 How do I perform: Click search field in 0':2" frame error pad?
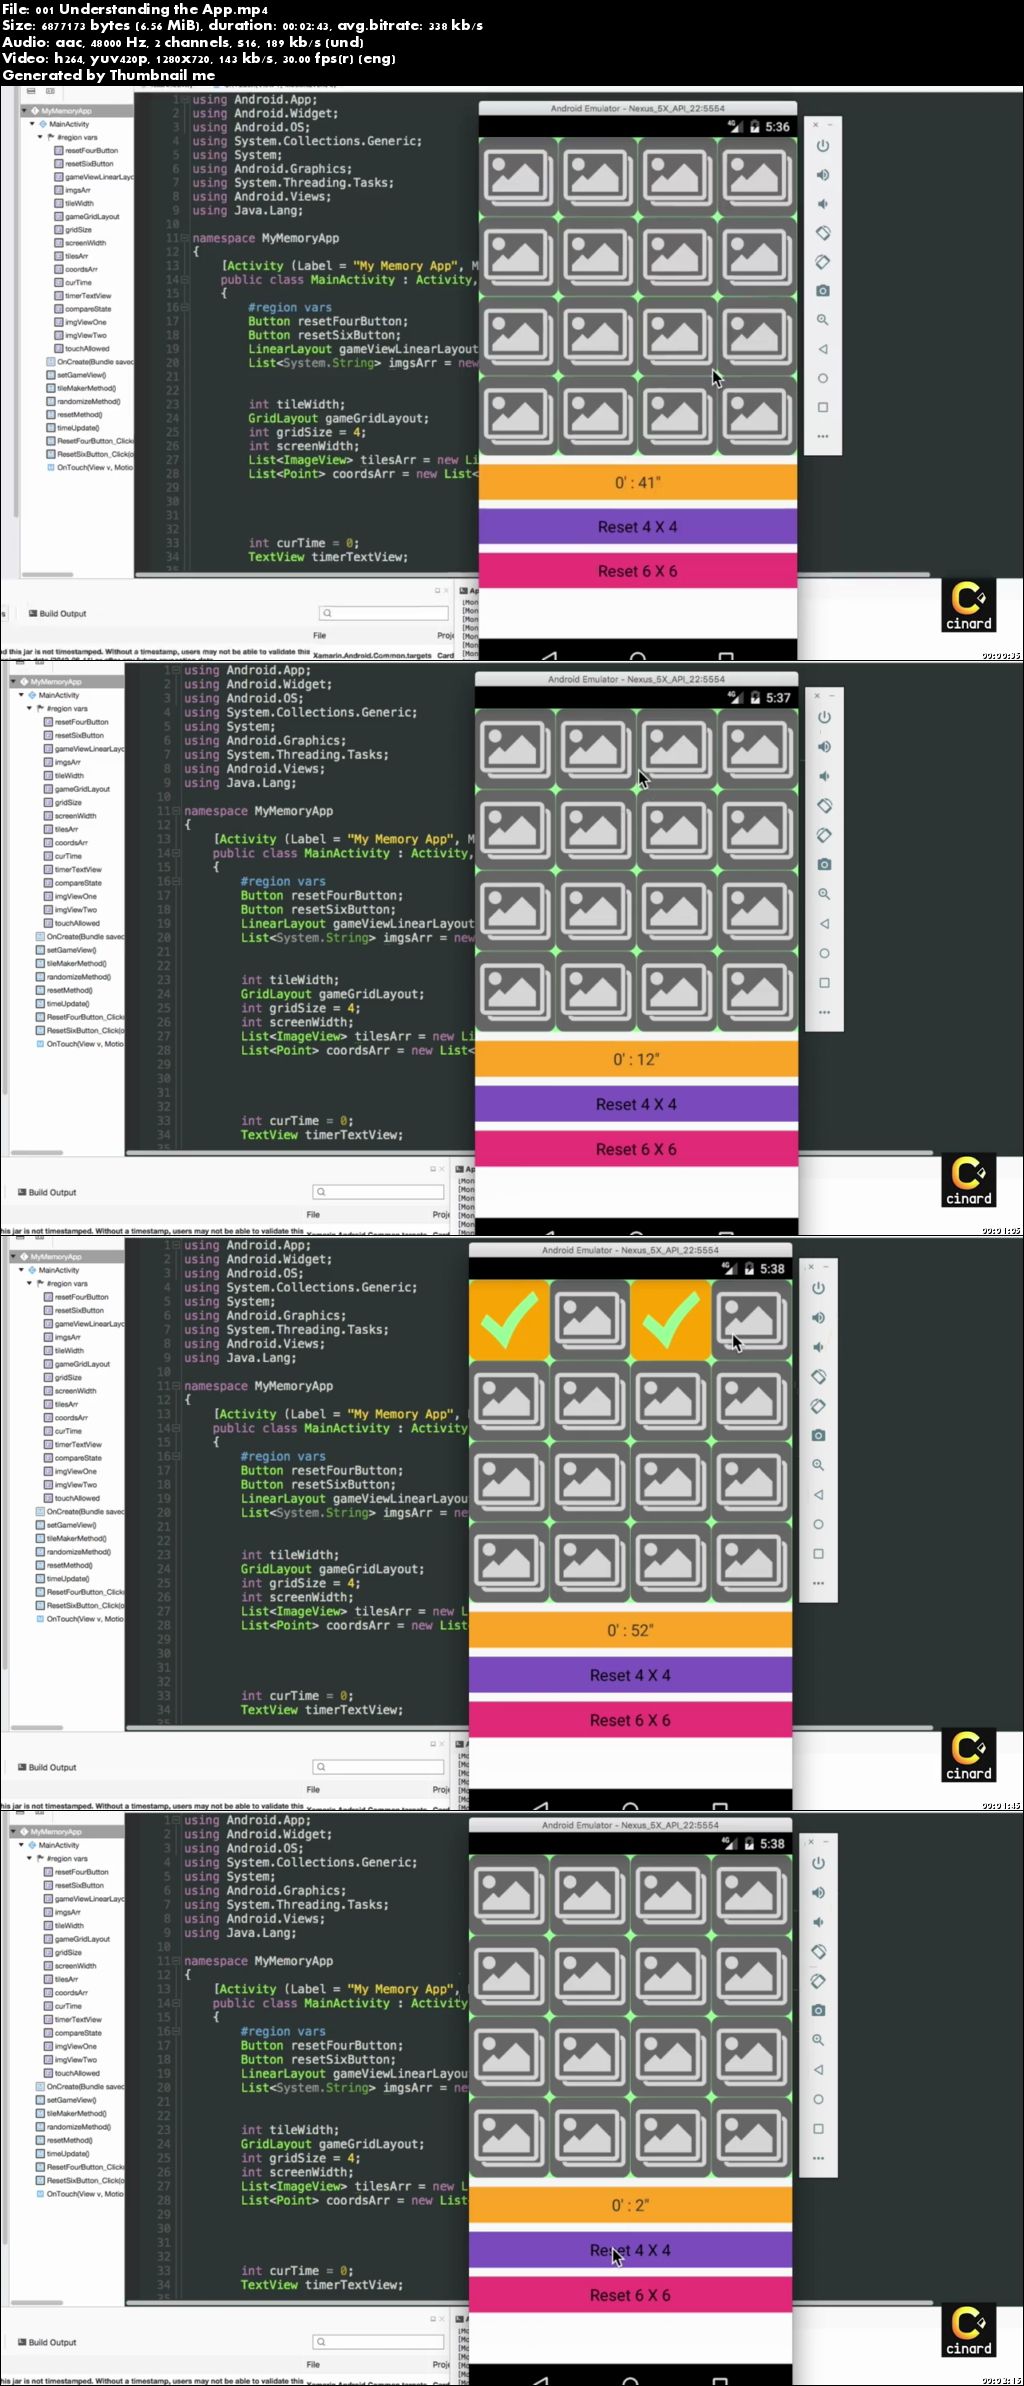click(x=378, y=2342)
